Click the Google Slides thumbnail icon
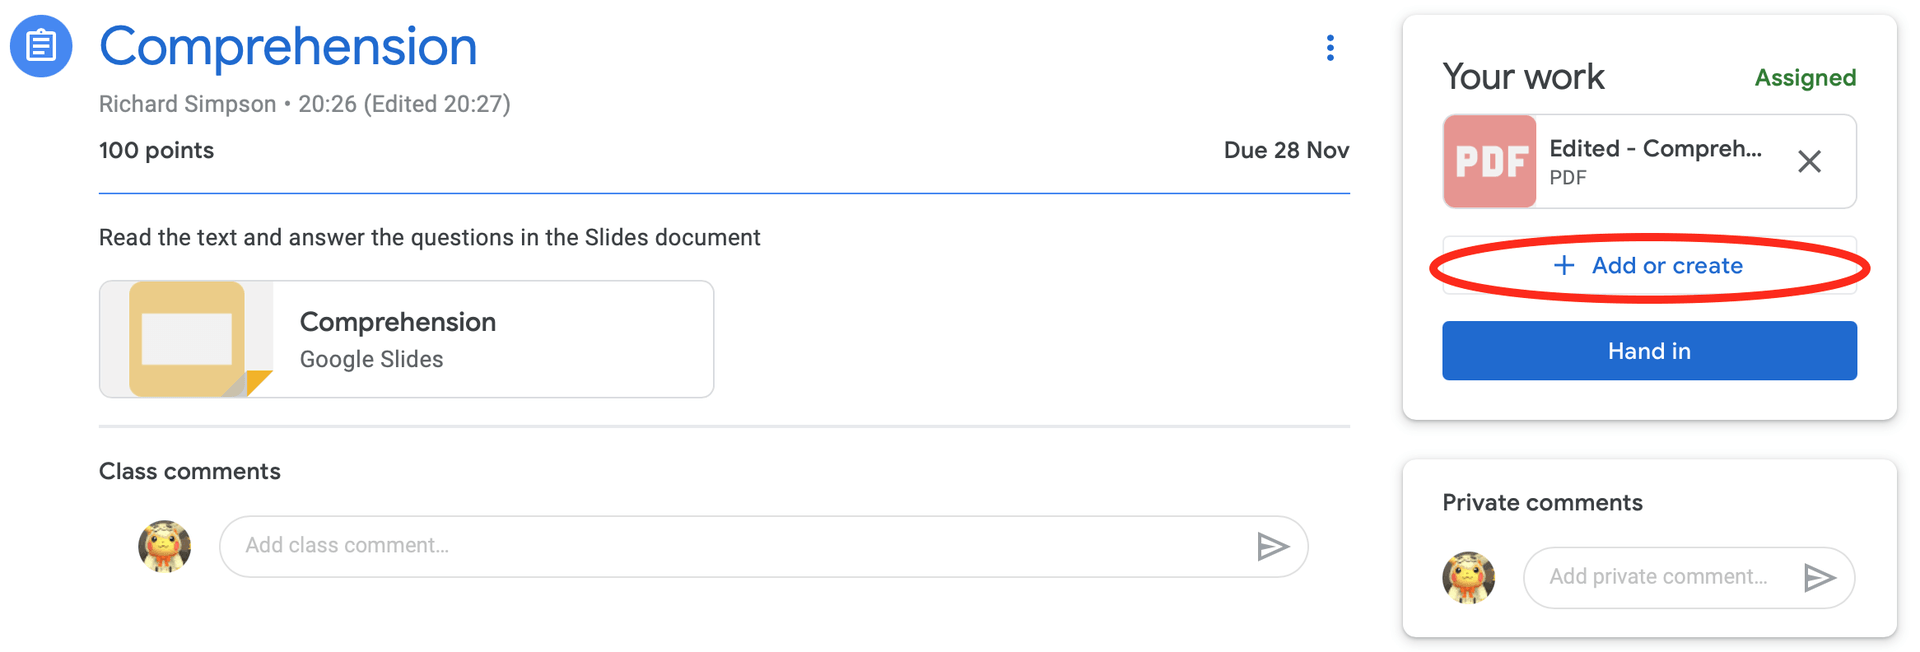 (187, 339)
